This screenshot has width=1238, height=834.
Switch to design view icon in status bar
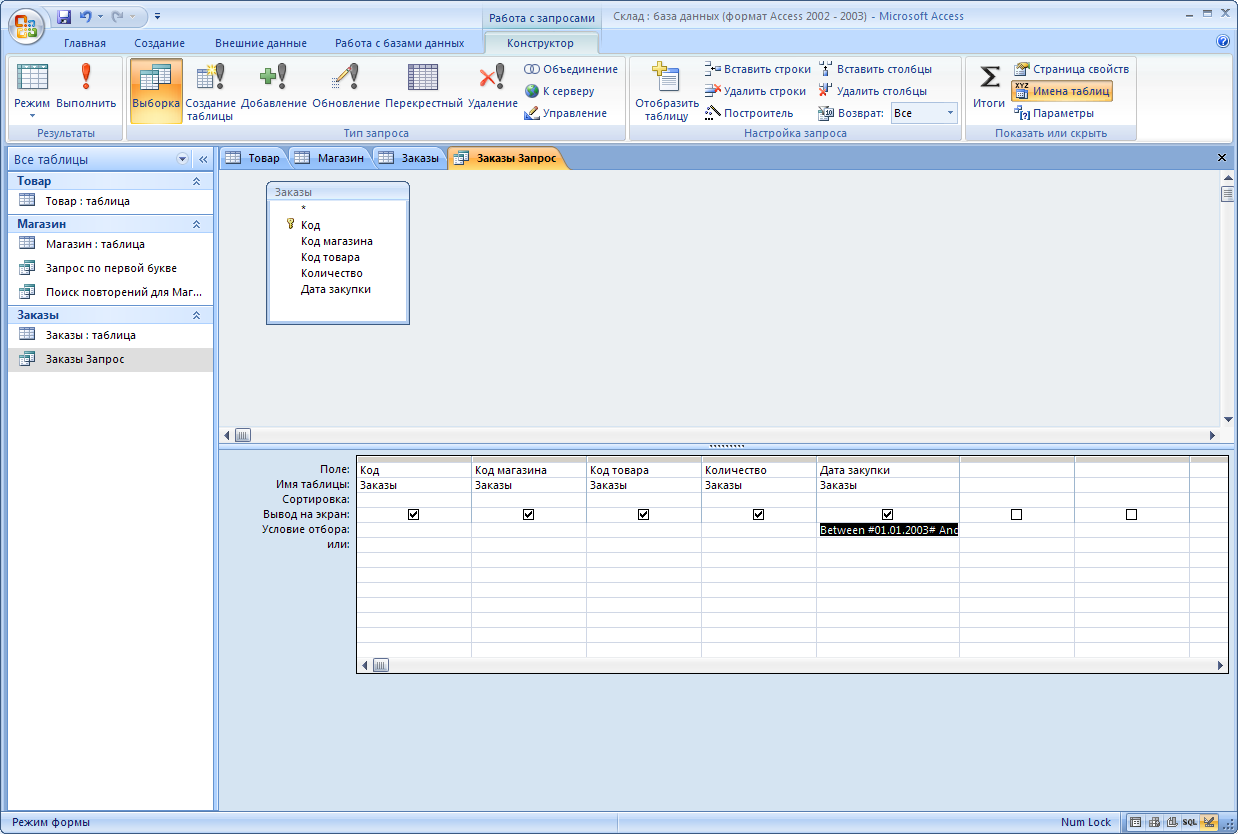point(1208,822)
